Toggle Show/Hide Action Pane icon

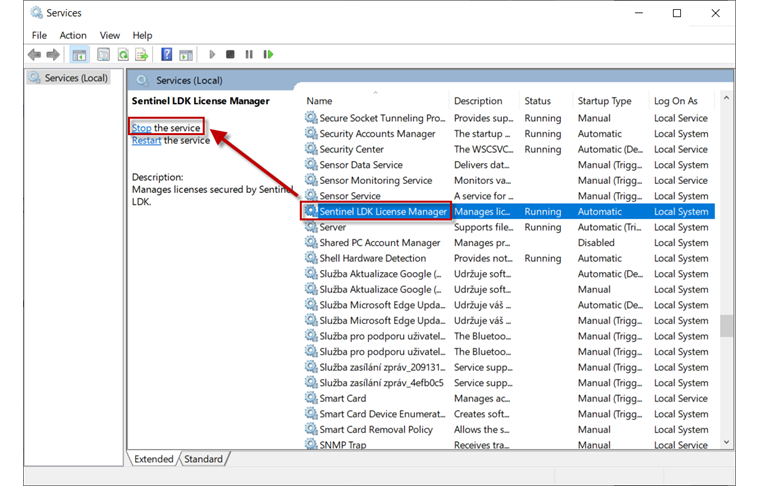186,55
